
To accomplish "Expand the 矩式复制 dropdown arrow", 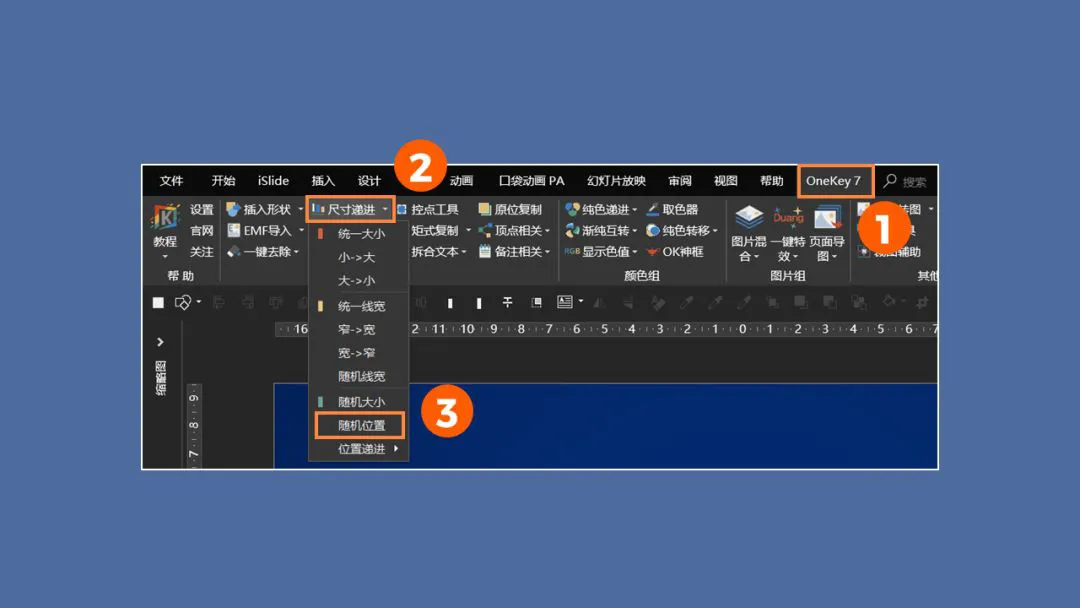I will click(468, 231).
